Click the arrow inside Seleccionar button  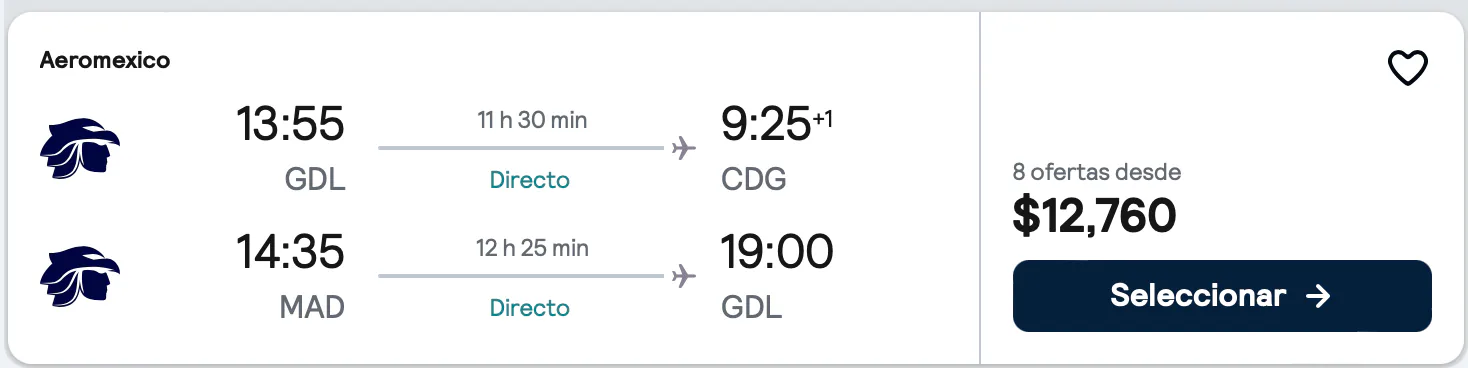point(1318,296)
